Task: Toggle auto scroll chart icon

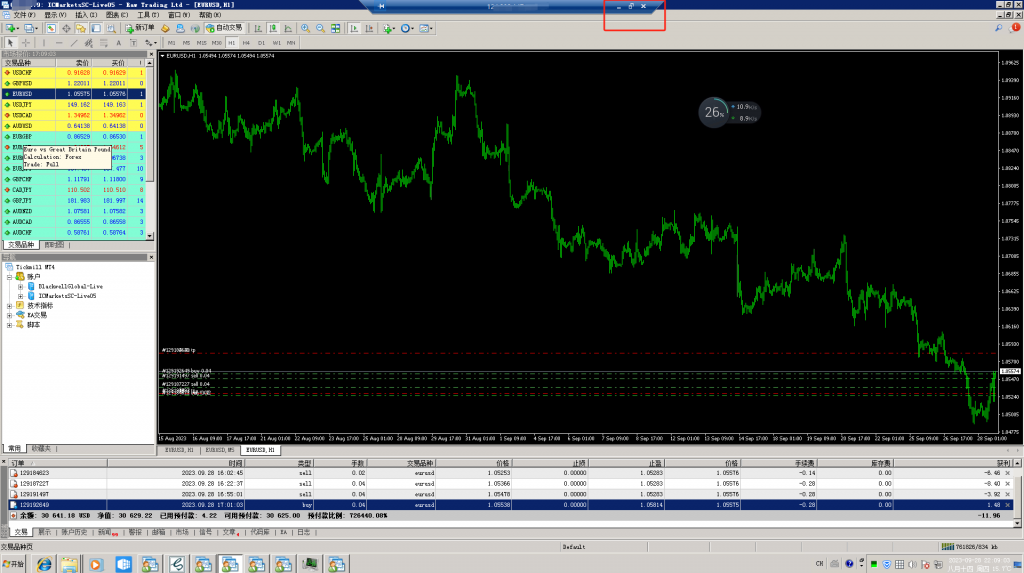Action: point(354,28)
